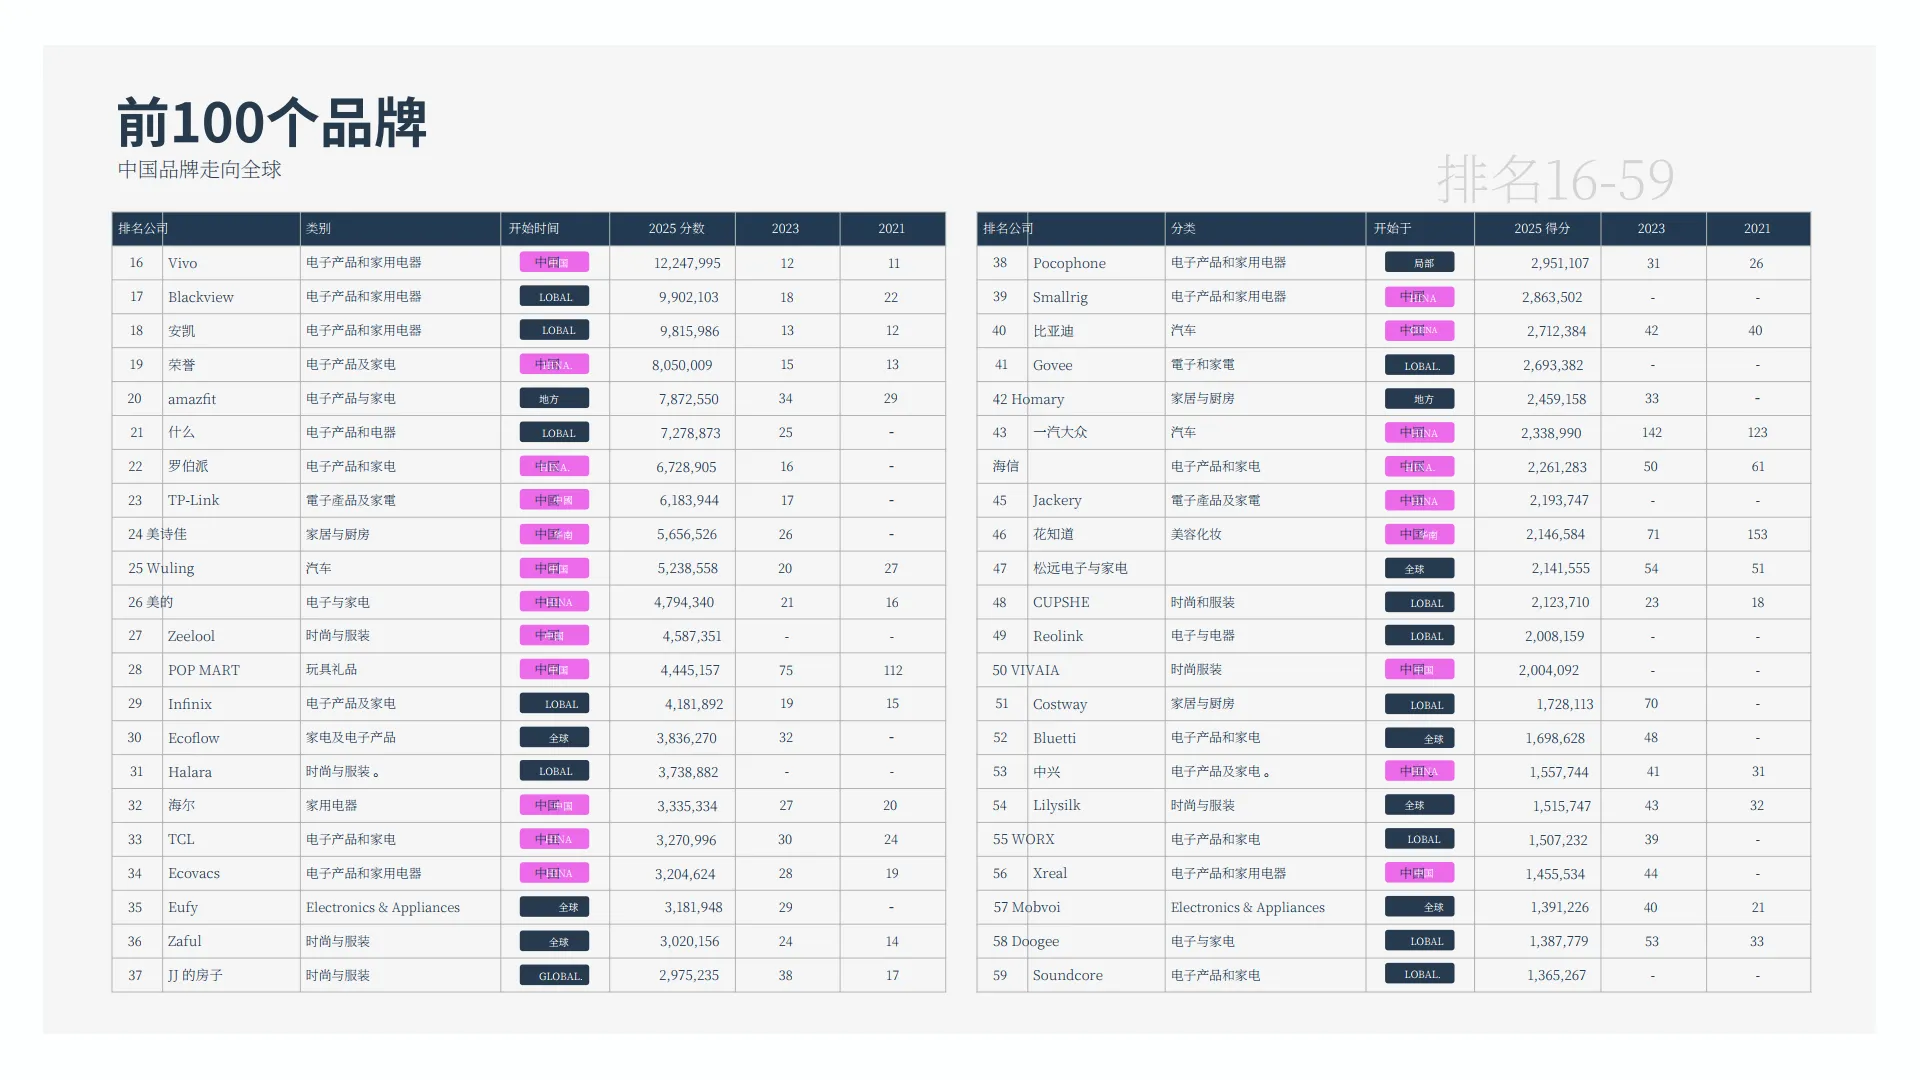Viewport: 1920px width, 1080px height.
Task: Click the '开始于' column header
Action: pyautogui.click(x=1392, y=229)
